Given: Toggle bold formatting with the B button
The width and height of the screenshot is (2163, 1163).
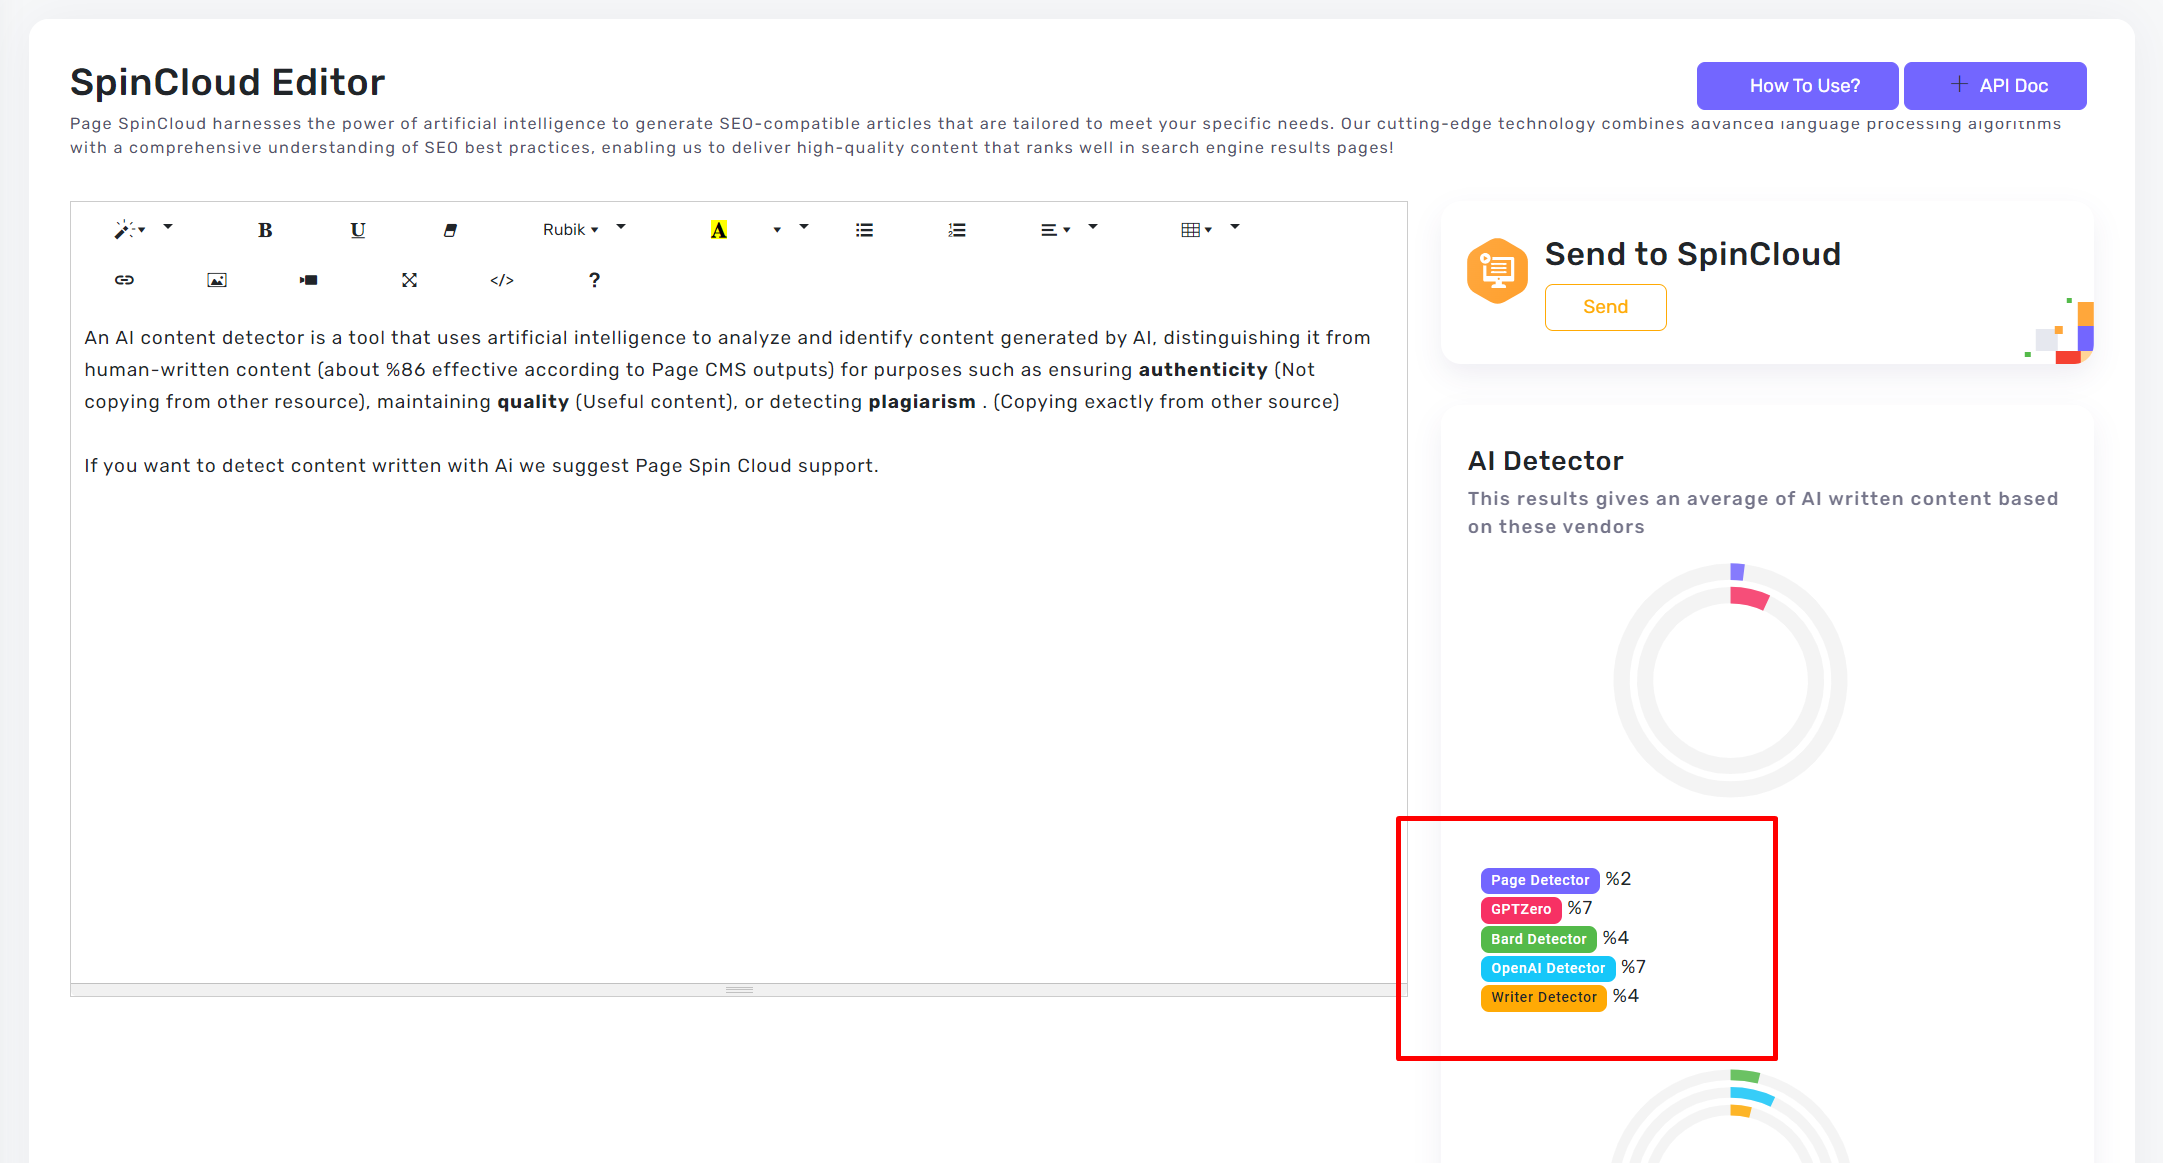Looking at the screenshot, I should pos(265,230).
